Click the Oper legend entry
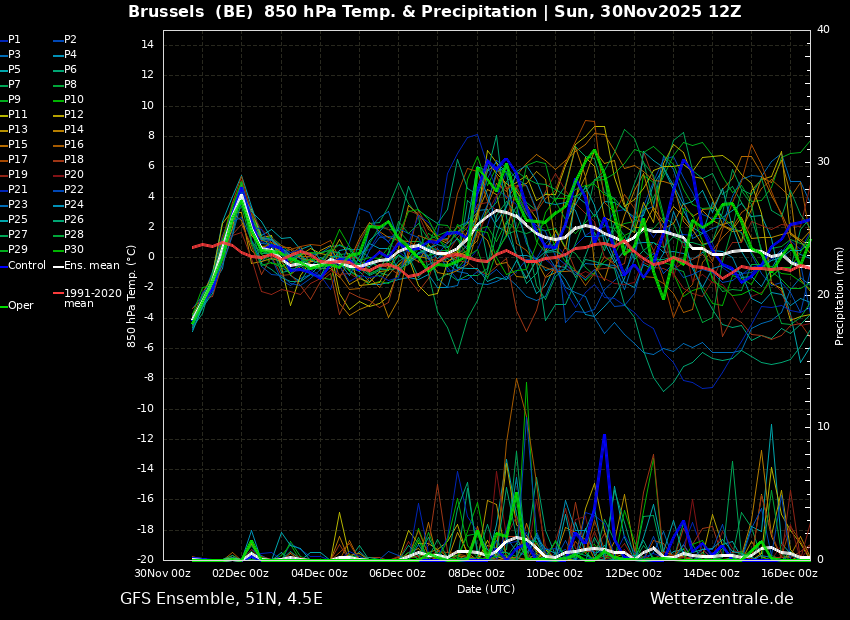This screenshot has height=620, width=850. [20, 306]
